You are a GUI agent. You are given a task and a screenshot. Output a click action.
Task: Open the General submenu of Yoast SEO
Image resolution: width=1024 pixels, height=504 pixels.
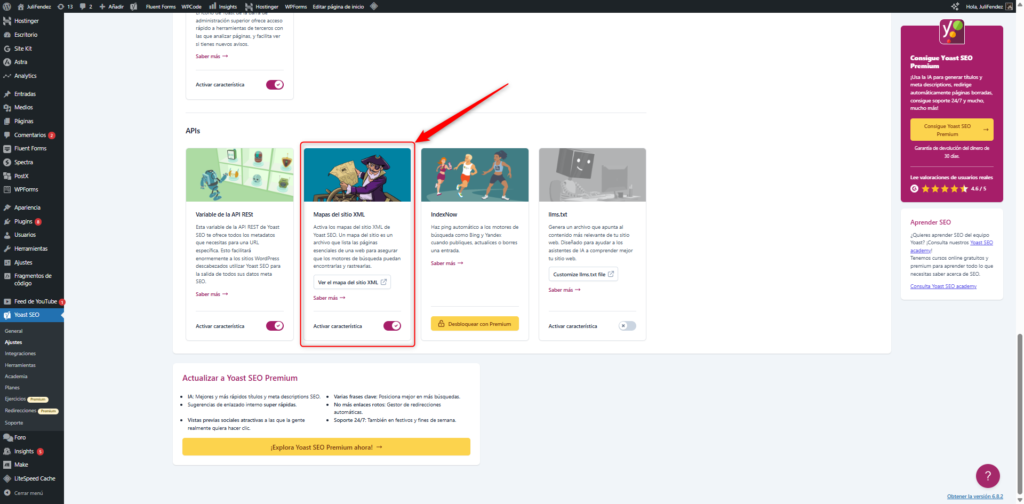point(14,331)
